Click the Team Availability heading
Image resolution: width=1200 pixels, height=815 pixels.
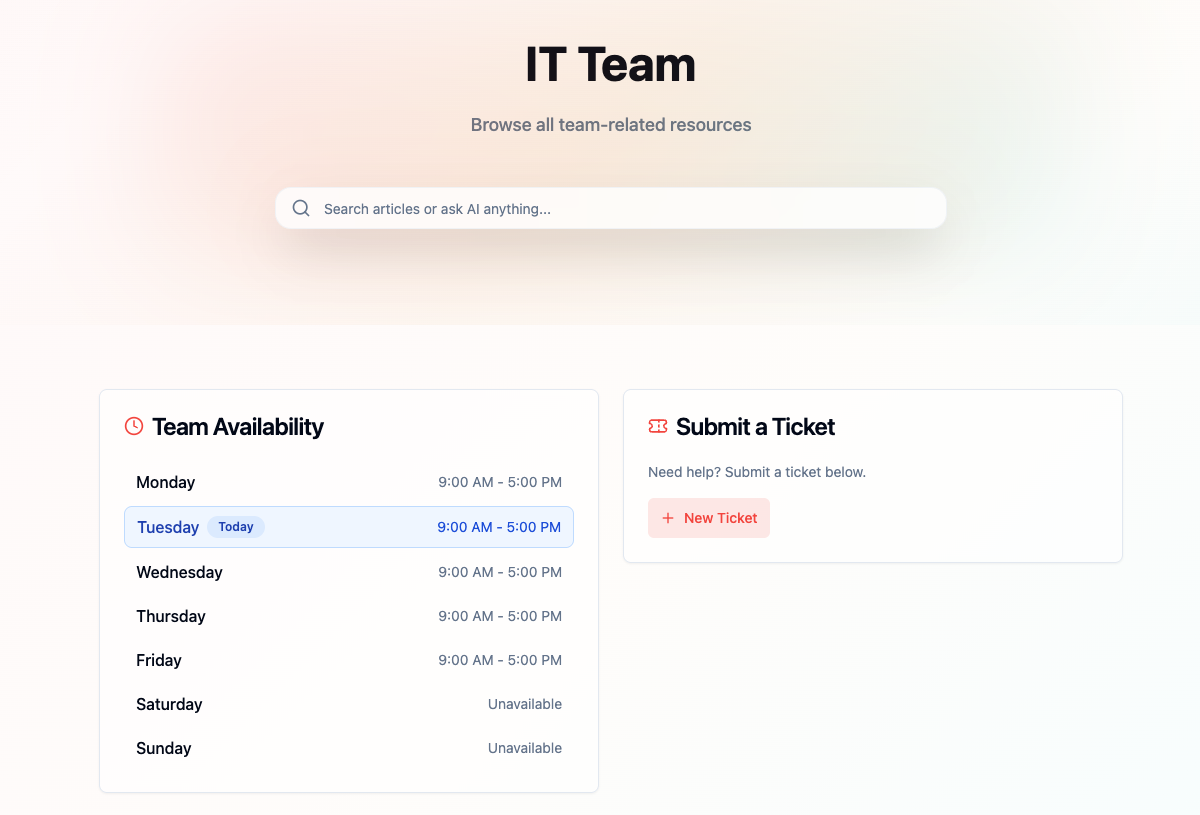coord(238,427)
